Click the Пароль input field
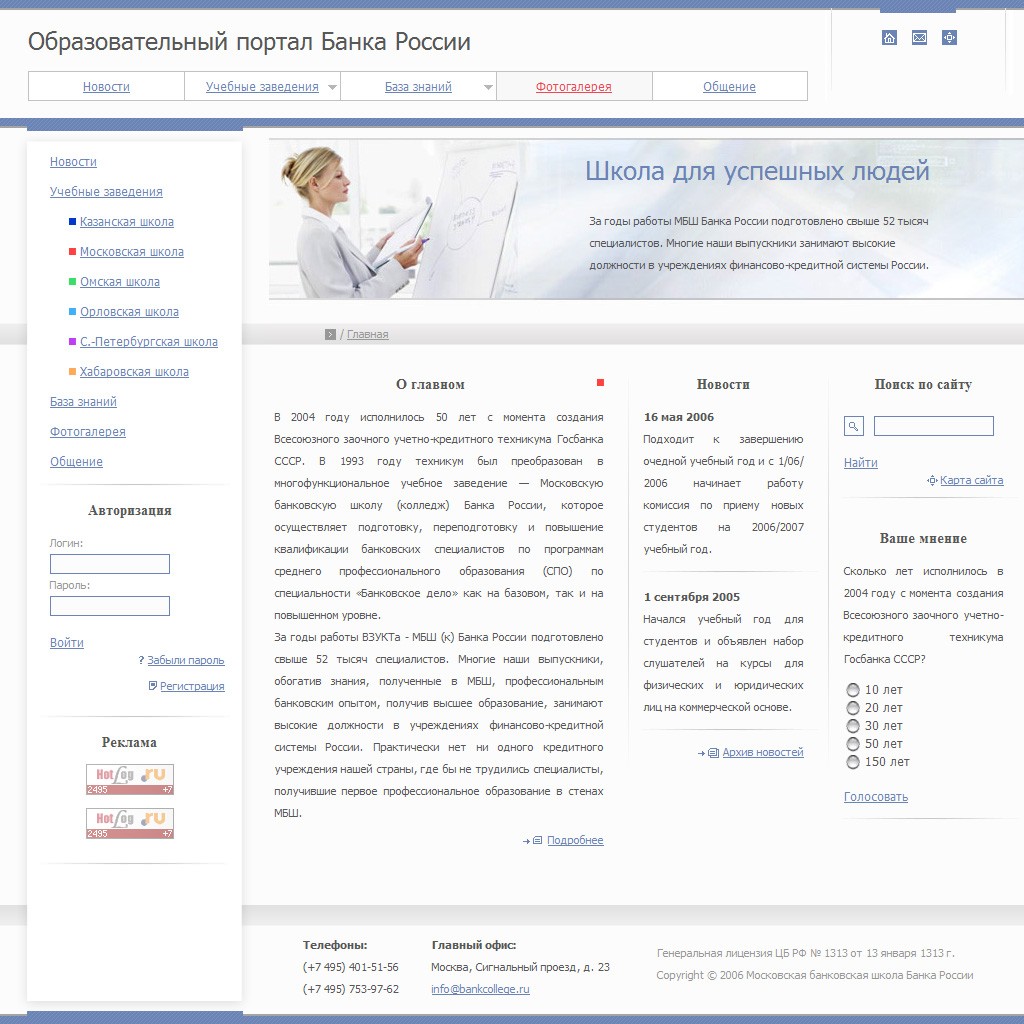Image resolution: width=1024 pixels, height=1024 pixels. coord(110,605)
